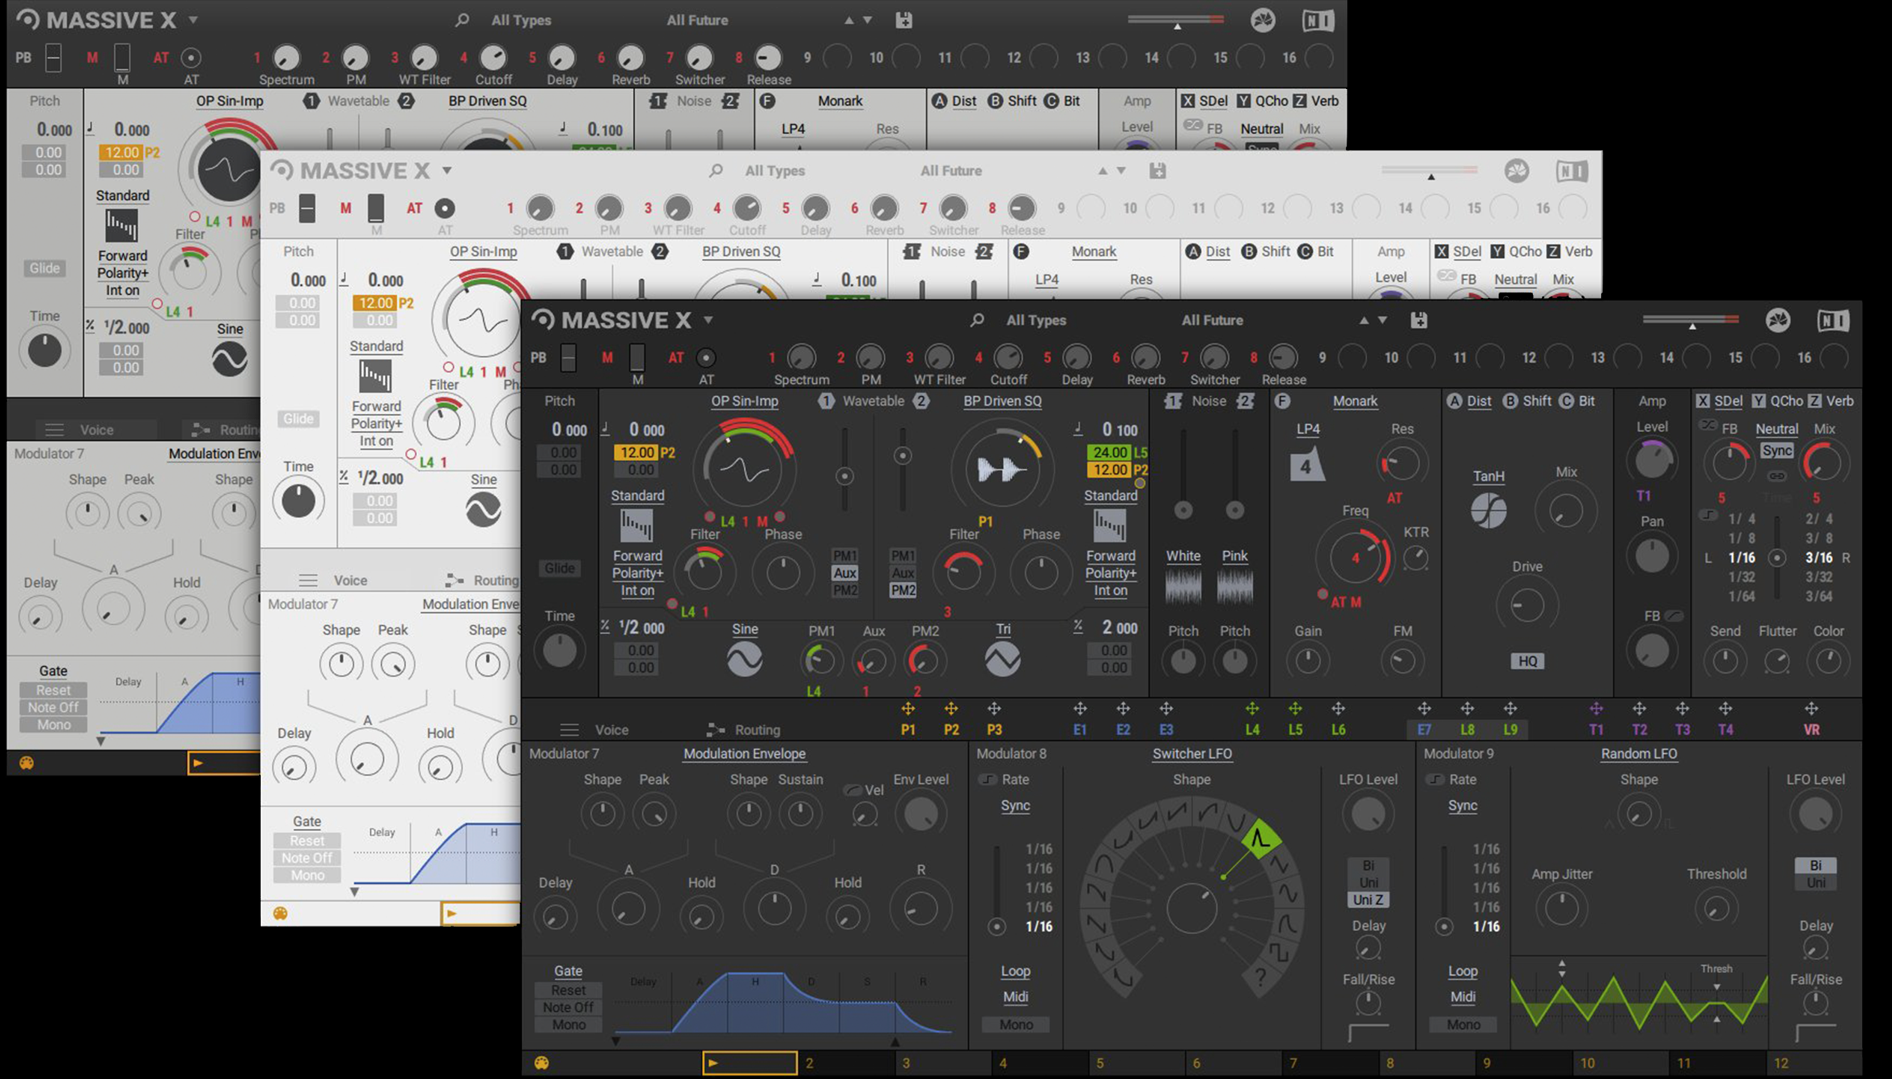Screen dimensions: 1892x1079
Task: Select insert effect A Dist tab
Action: [1469, 401]
